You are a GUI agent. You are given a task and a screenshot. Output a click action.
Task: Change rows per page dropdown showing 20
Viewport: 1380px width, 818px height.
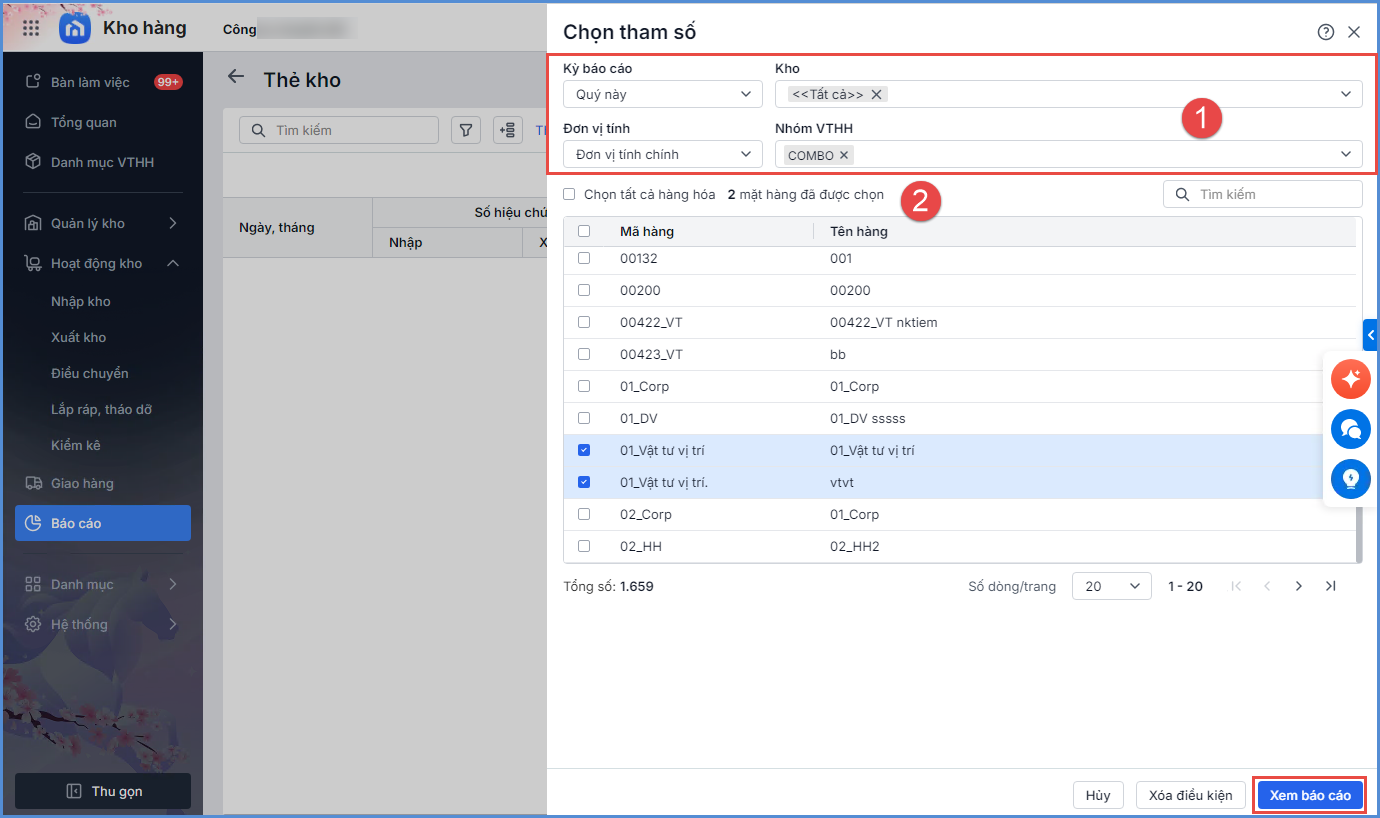pyautogui.click(x=1111, y=587)
